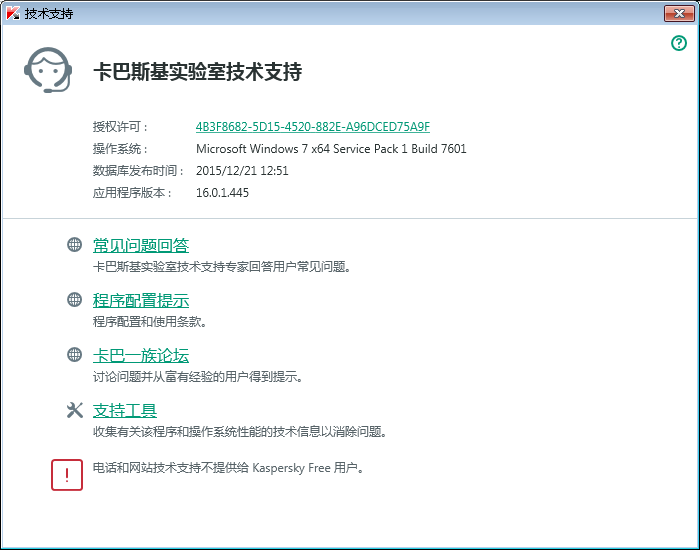Click wrench tools icon beside 支持工具

pos(75,410)
